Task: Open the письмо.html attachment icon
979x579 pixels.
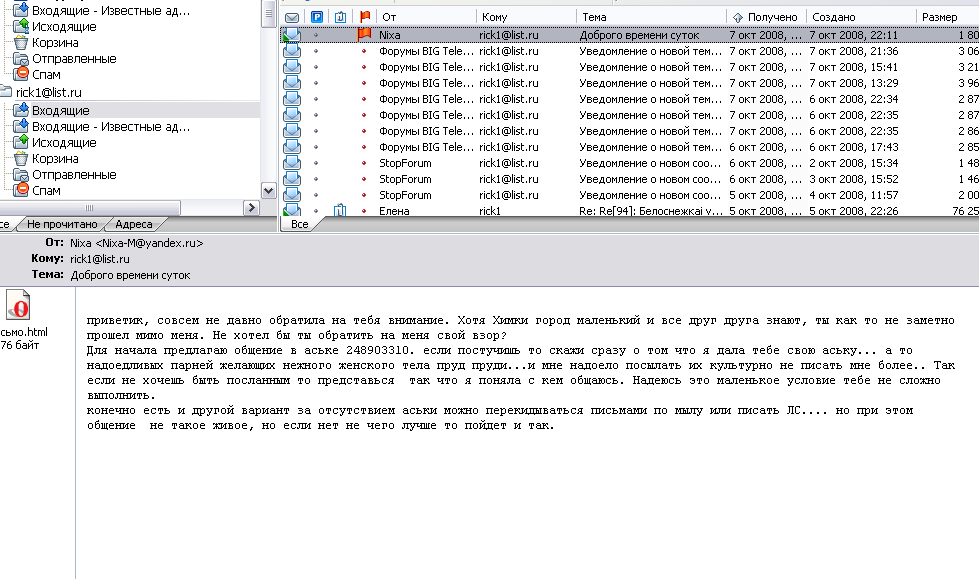Action: [19, 305]
